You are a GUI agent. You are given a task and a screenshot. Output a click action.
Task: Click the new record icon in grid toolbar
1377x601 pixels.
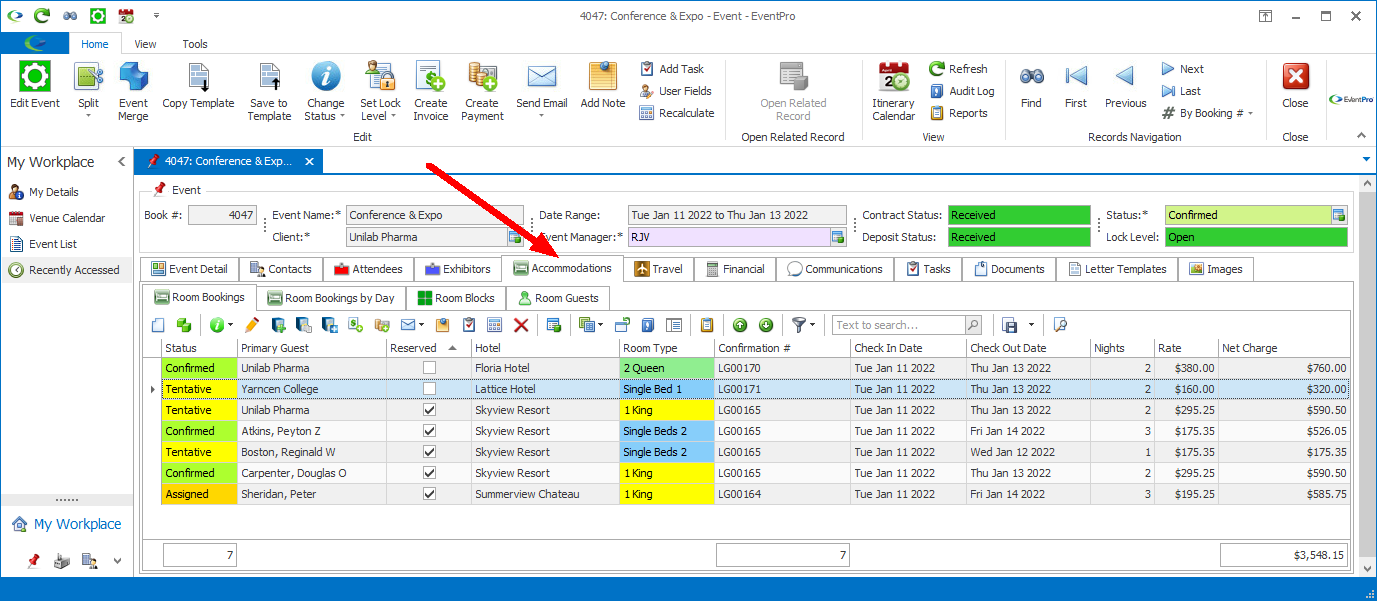point(158,325)
